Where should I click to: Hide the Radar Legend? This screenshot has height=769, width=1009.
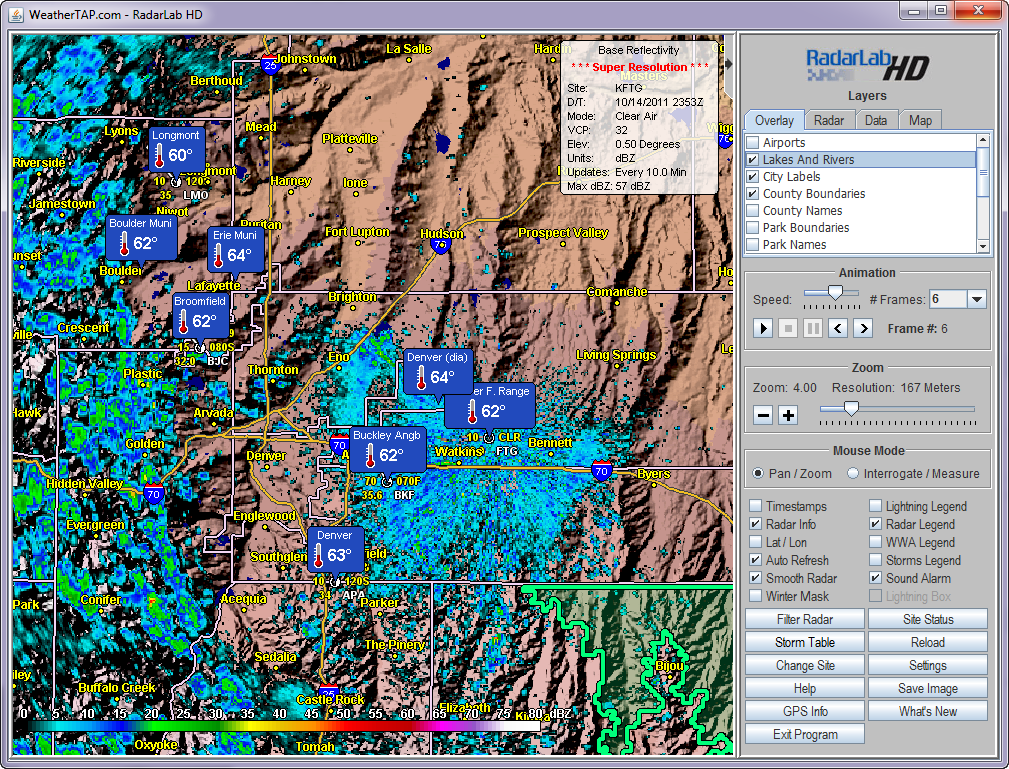[876, 524]
